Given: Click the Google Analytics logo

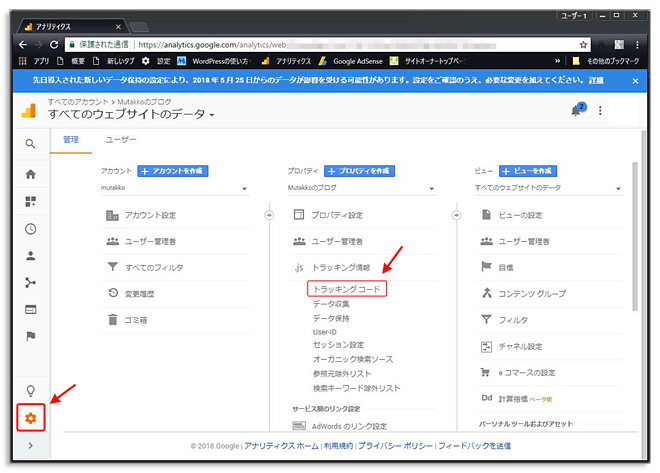Looking at the screenshot, I should [x=29, y=111].
